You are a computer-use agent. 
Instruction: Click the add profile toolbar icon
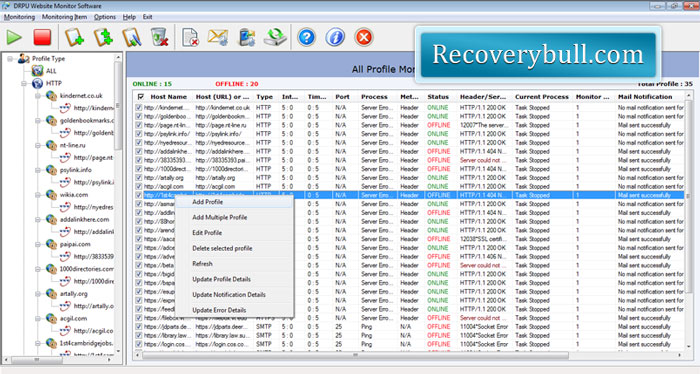[x=75, y=37]
